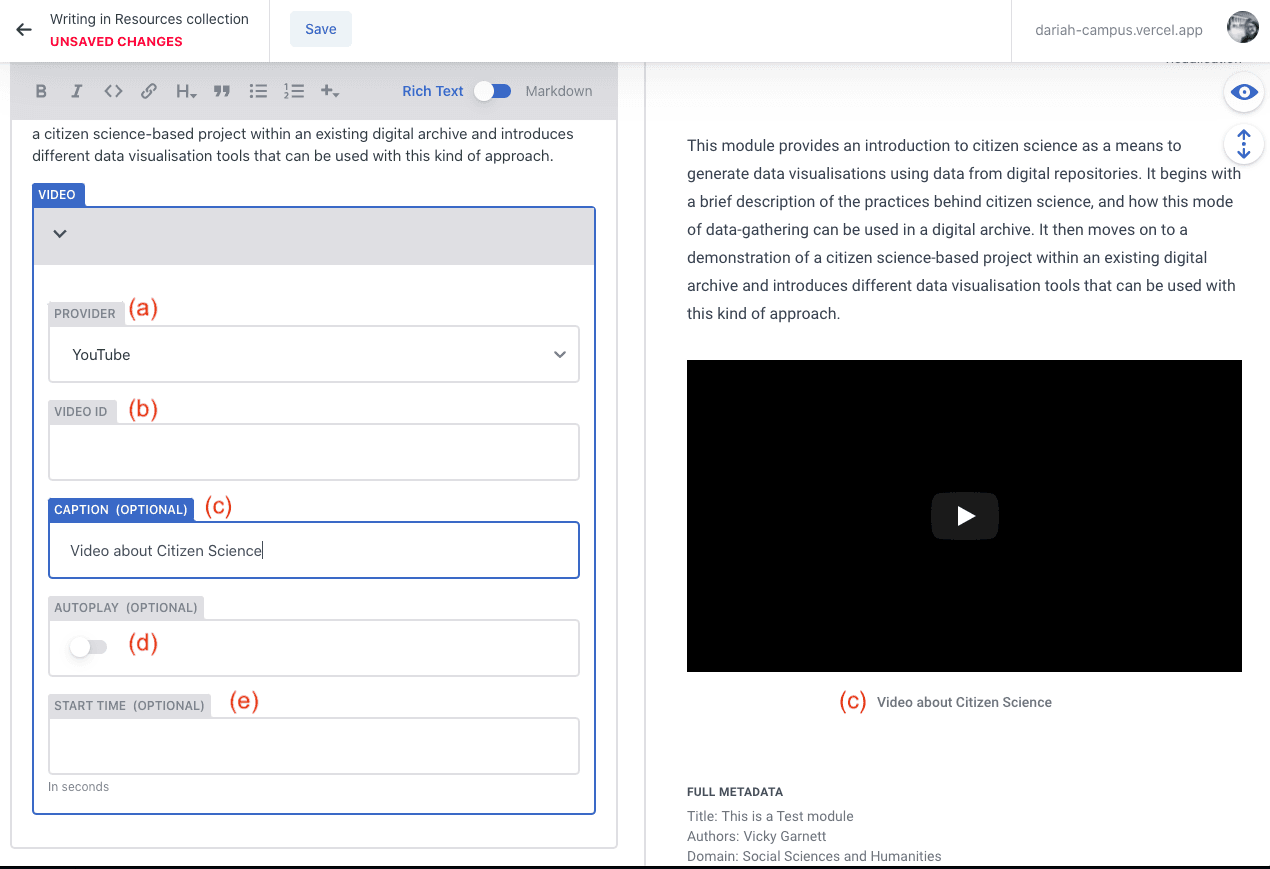Click the sync scroll arrows icon
This screenshot has width=1270, height=869.
1244,144
